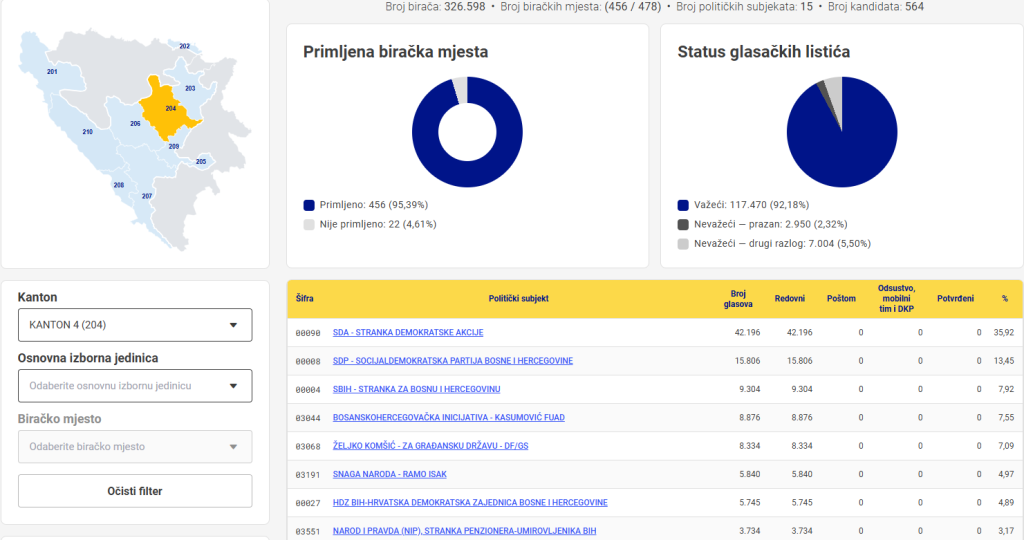This screenshot has height=540, width=1024.
Task: Open SDP - Socijaldemokratska Partija link
Action: (453, 360)
